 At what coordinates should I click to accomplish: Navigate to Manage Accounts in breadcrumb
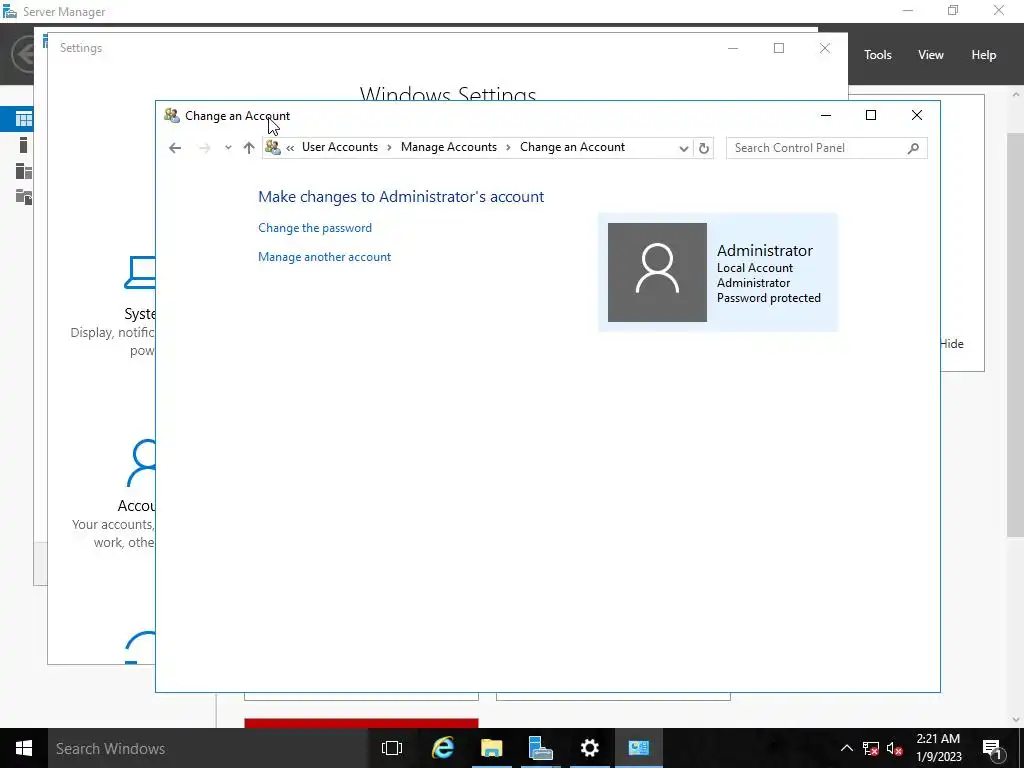tap(449, 147)
